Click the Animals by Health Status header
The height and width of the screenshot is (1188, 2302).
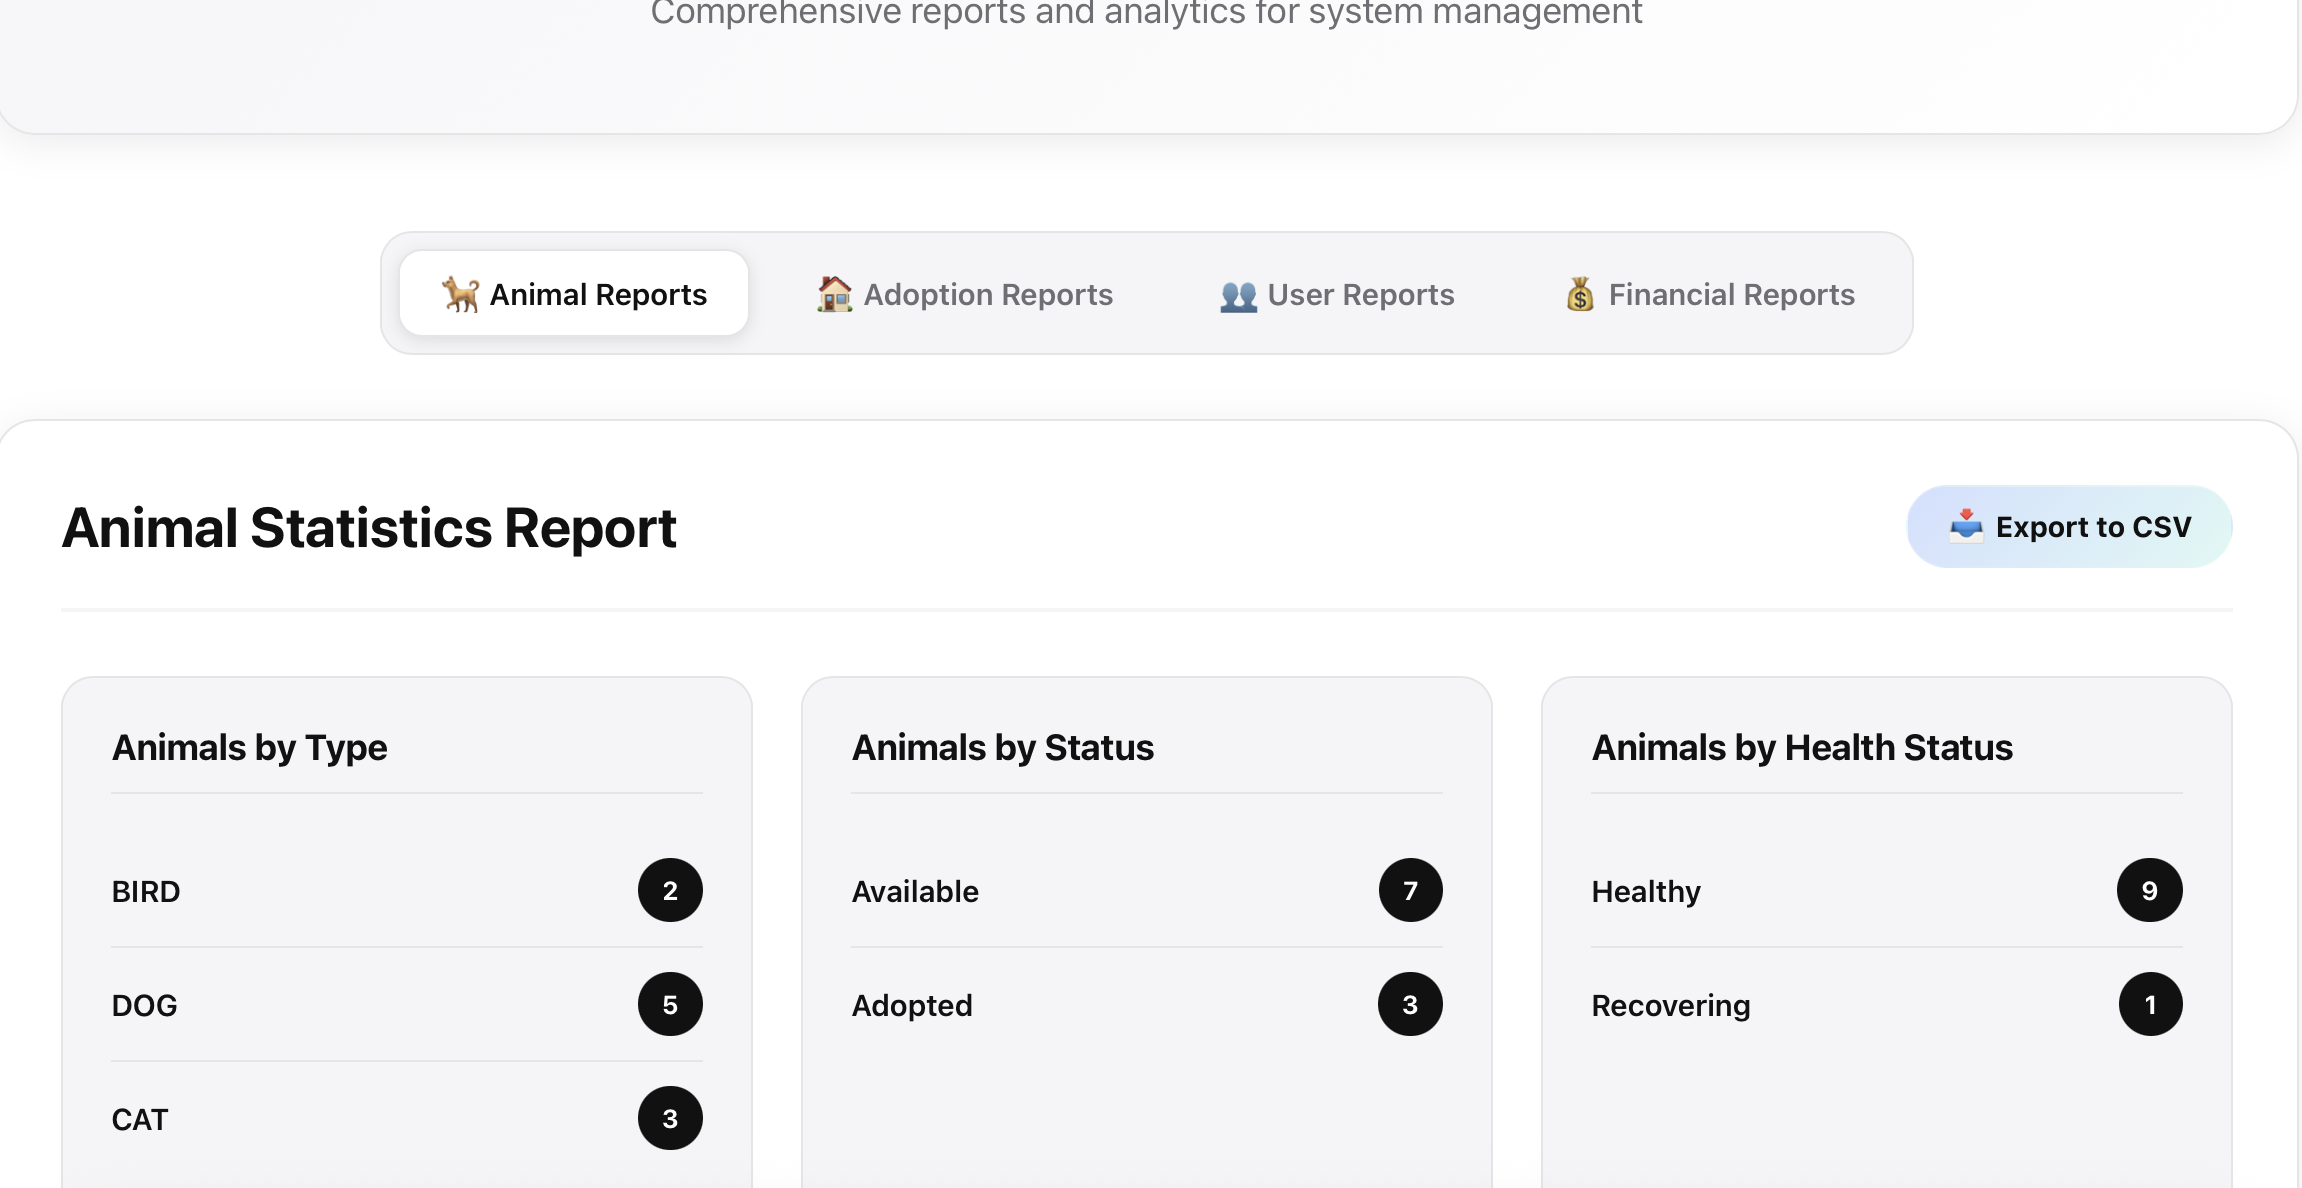pyautogui.click(x=1802, y=746)
